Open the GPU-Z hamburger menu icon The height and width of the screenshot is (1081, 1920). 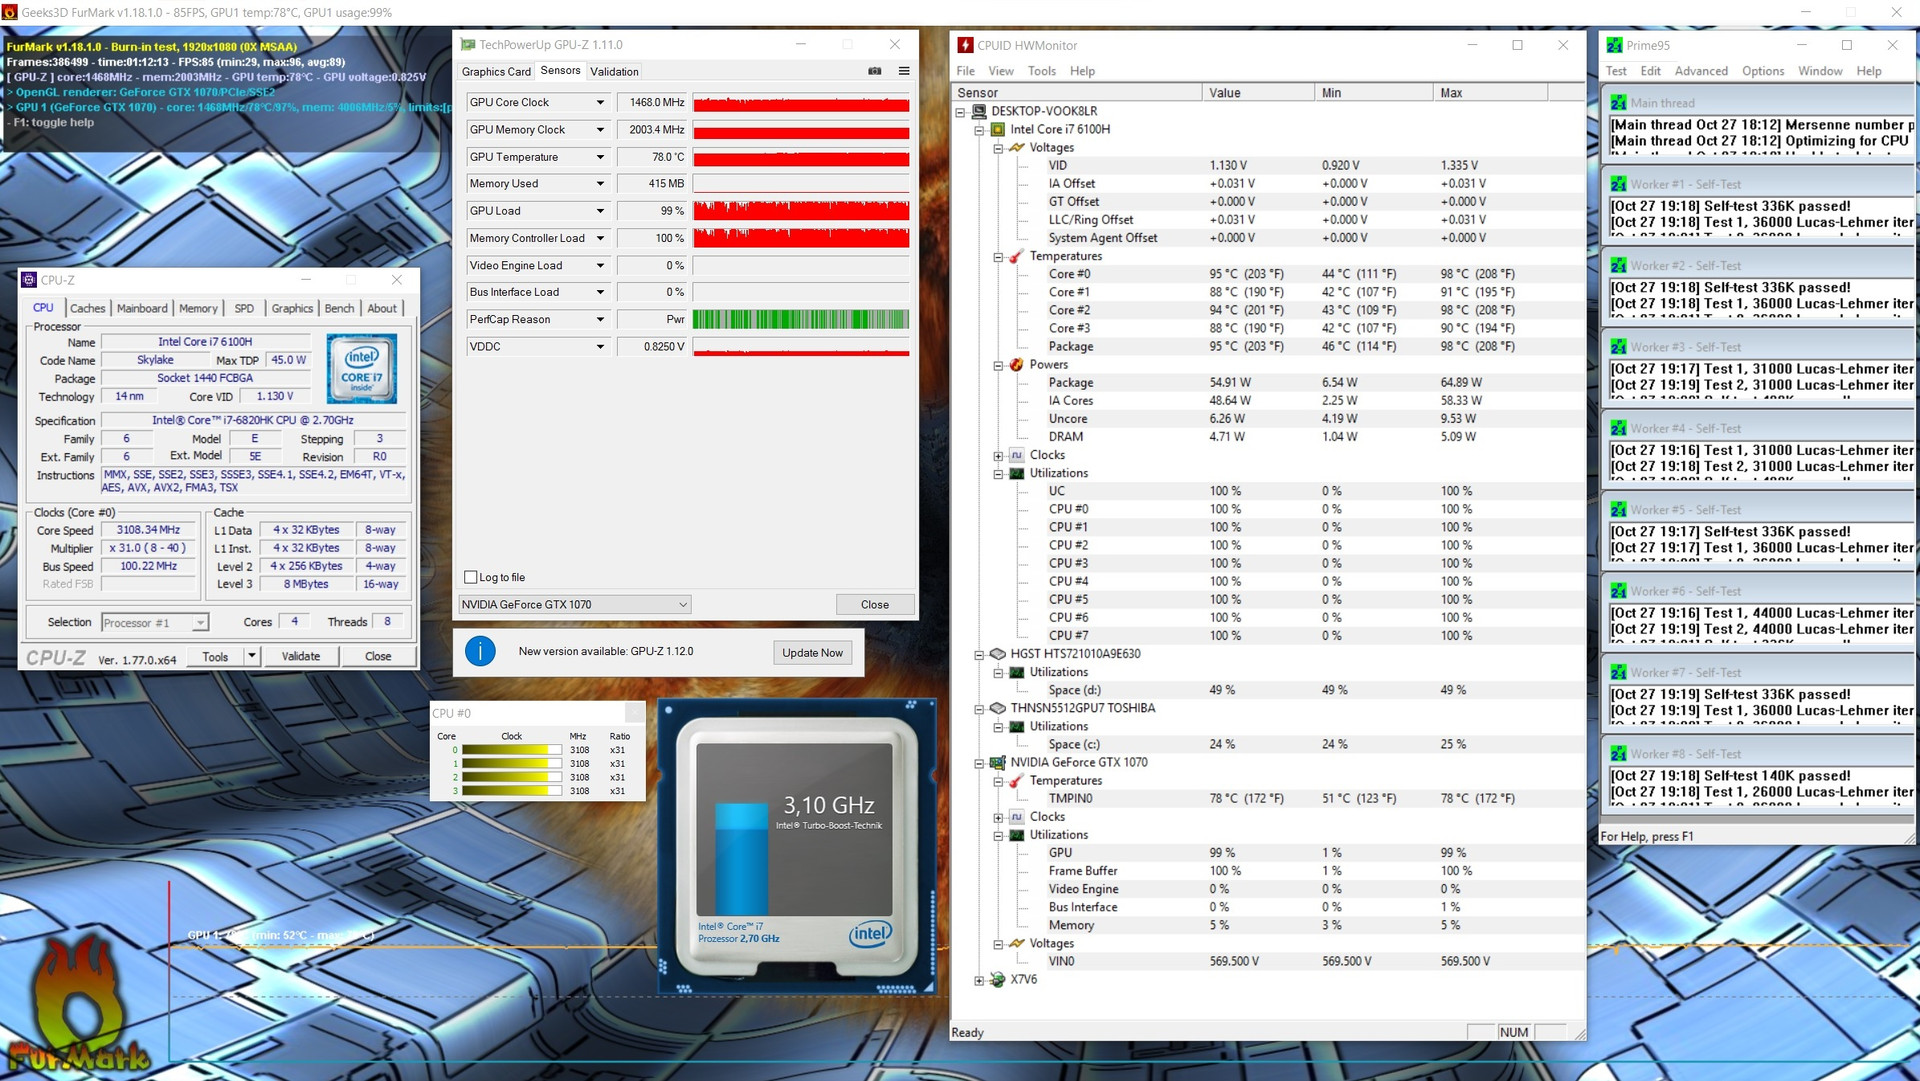pos(904,71)
